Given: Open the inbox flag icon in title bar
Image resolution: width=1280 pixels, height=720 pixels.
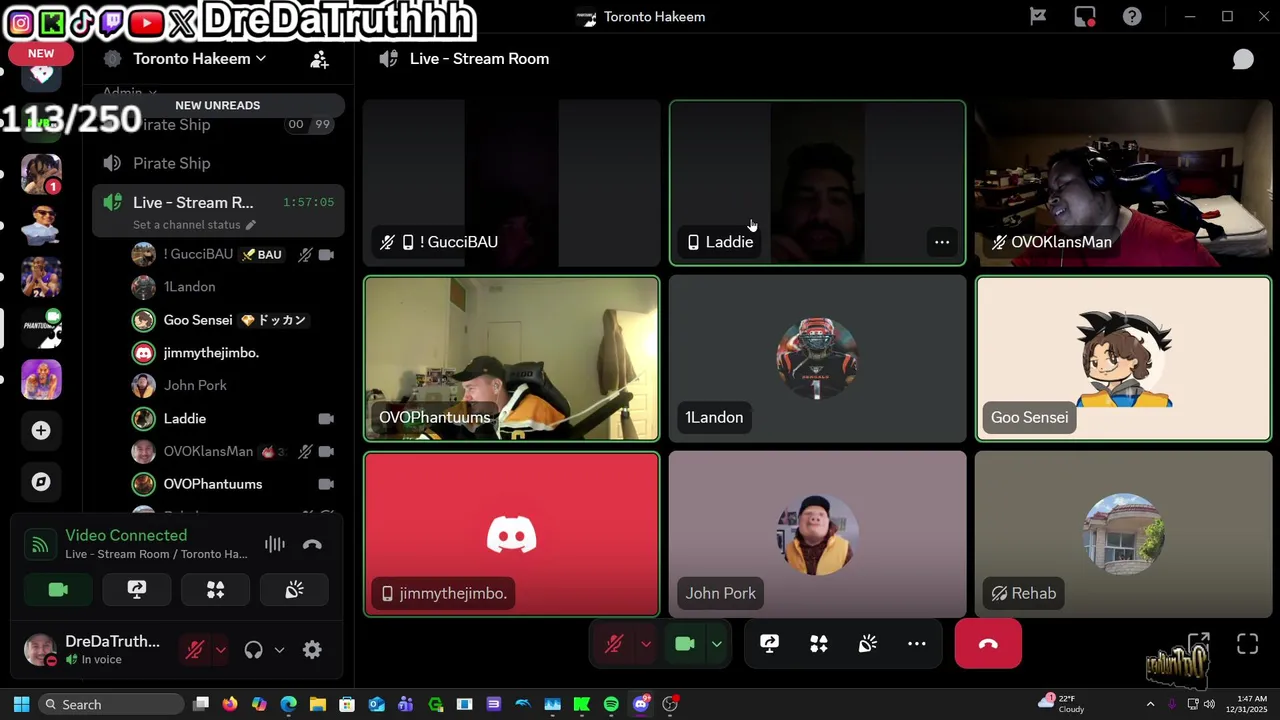Looking at the screenshot, I should click(x=1038, y=16).
